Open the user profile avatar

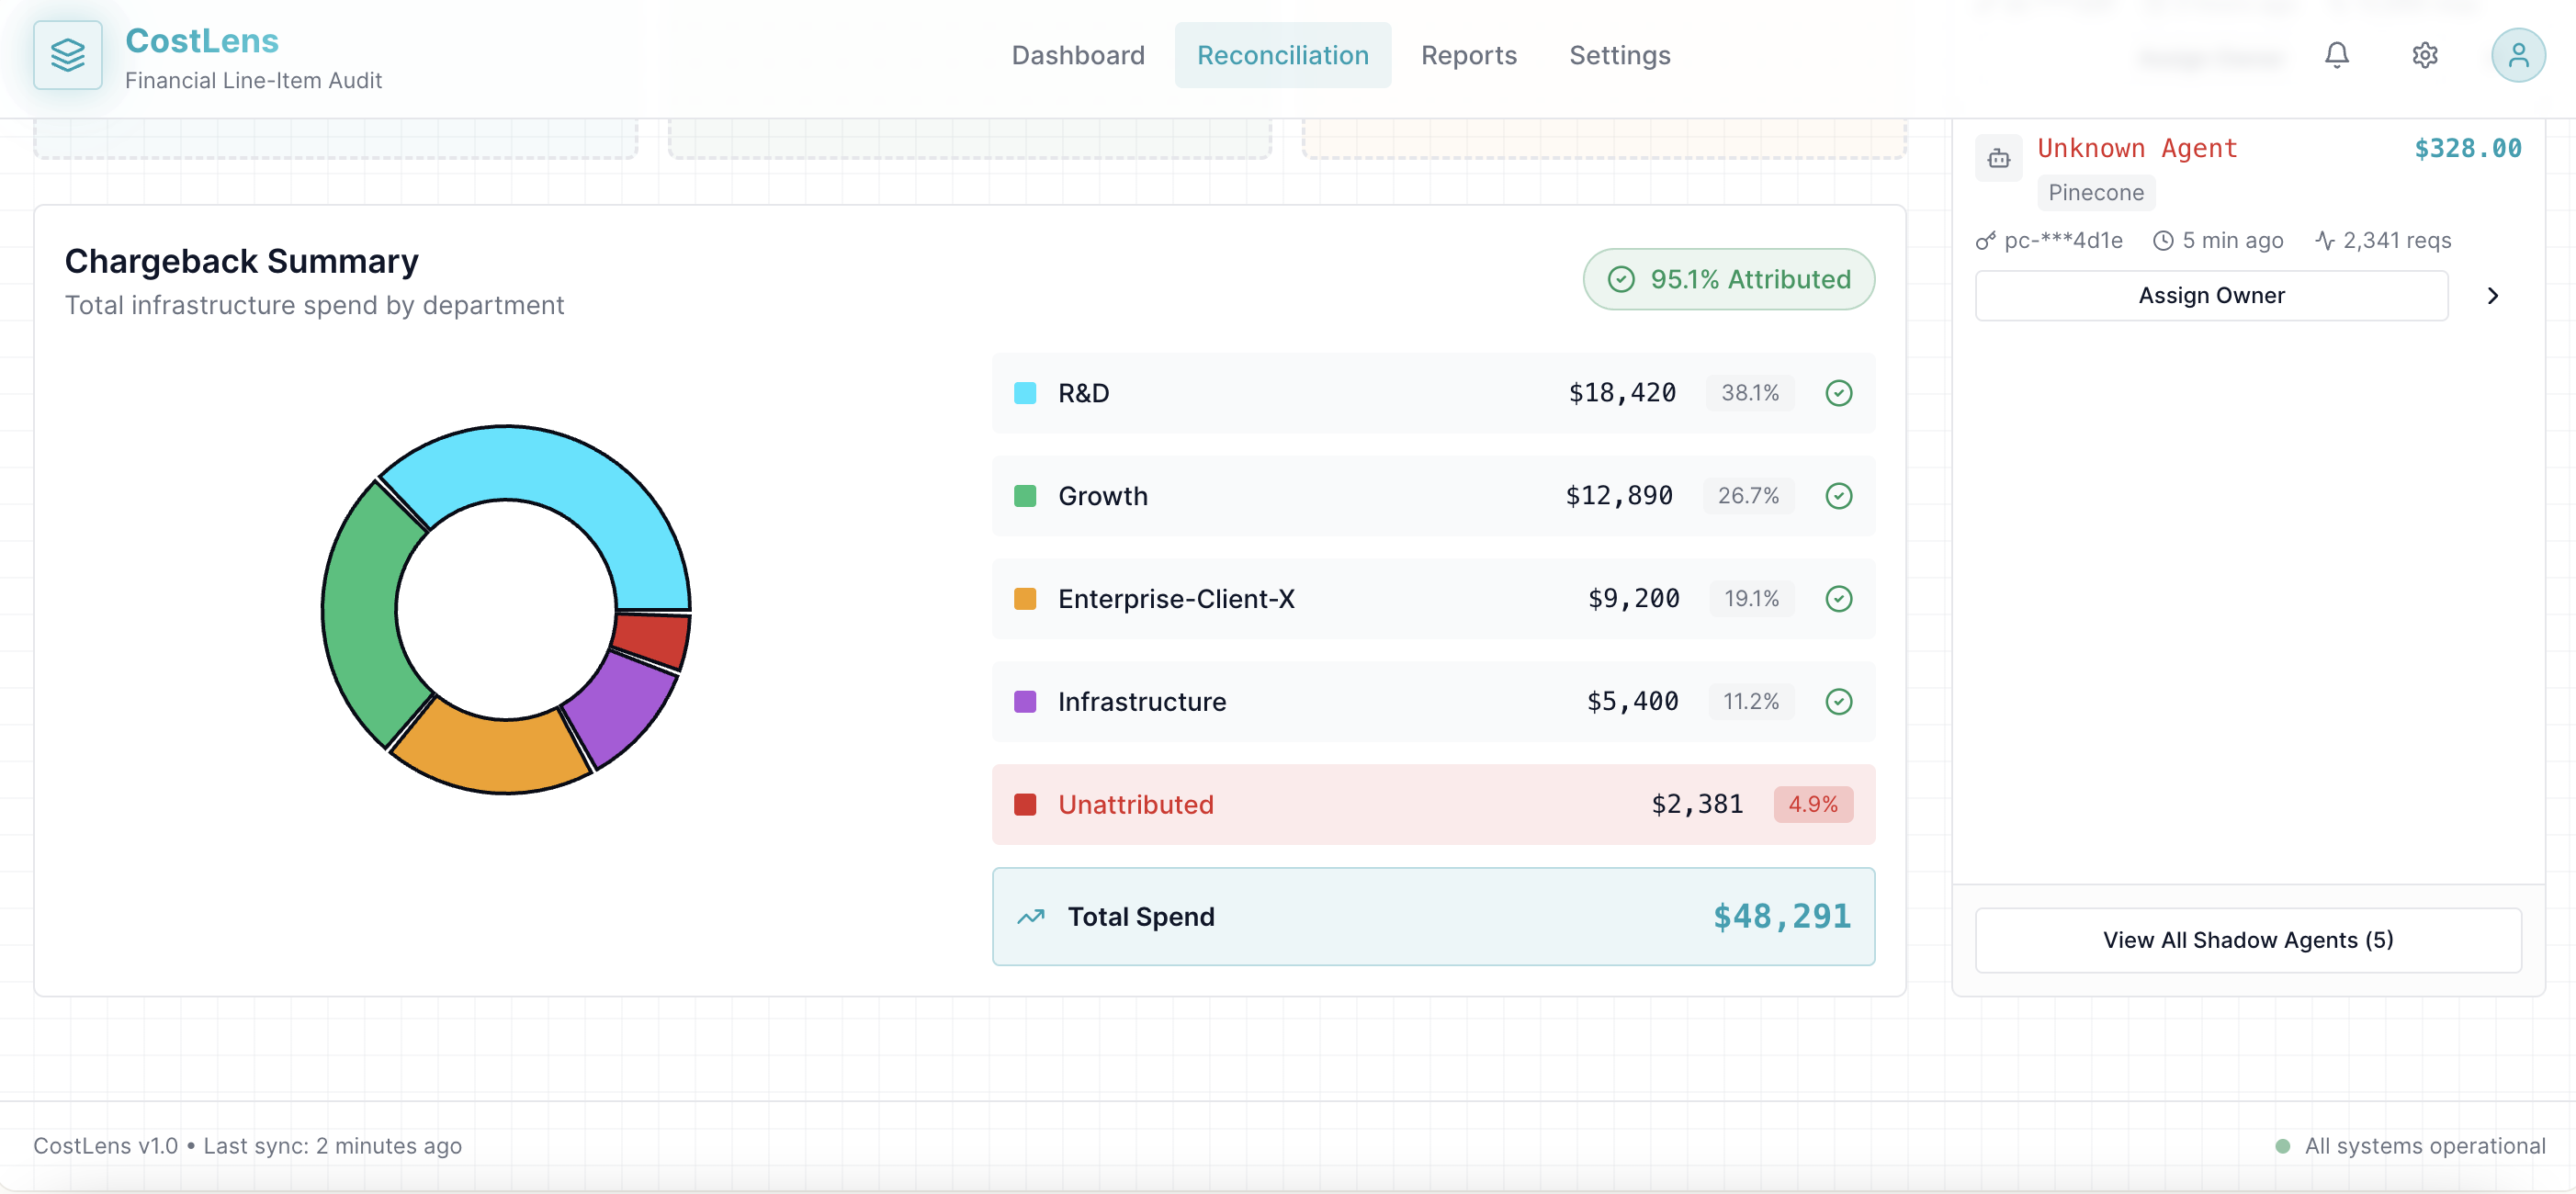pyautogui.click(x=2517, y=55)
